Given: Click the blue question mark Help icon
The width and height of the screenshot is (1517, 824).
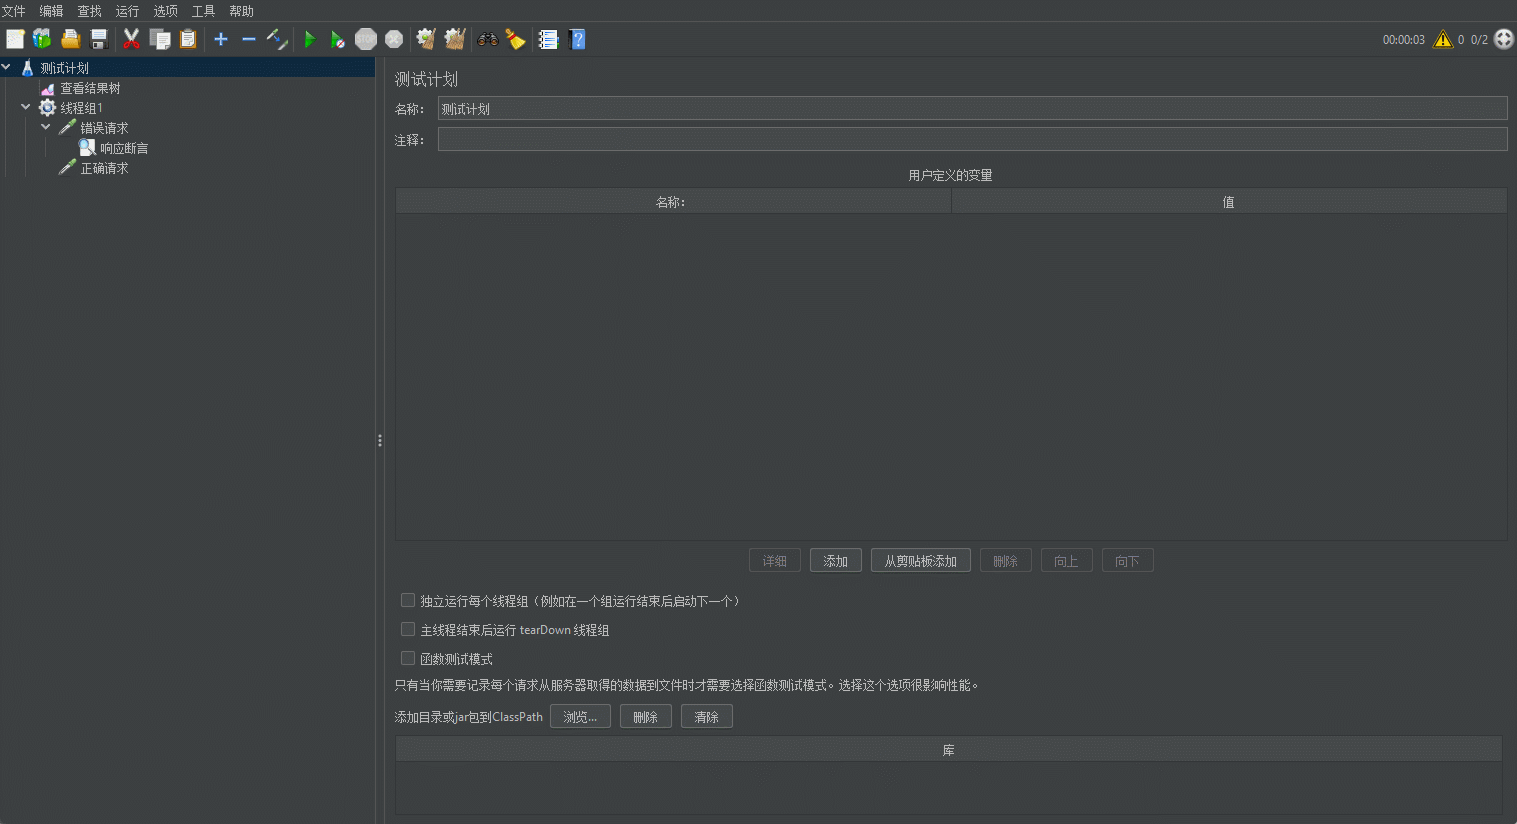Looking at the screenshot, I should point(577,39).
